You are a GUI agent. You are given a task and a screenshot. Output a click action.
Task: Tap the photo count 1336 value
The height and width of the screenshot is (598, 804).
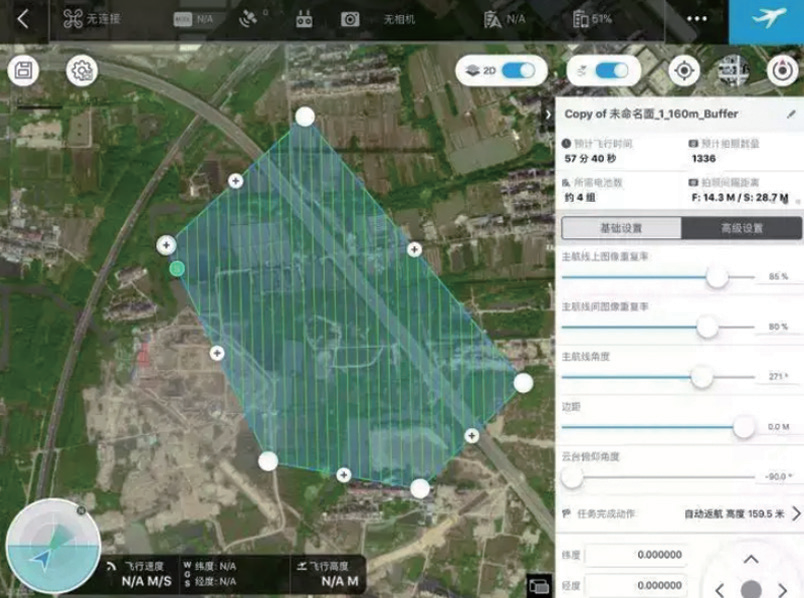pos(704,158)
